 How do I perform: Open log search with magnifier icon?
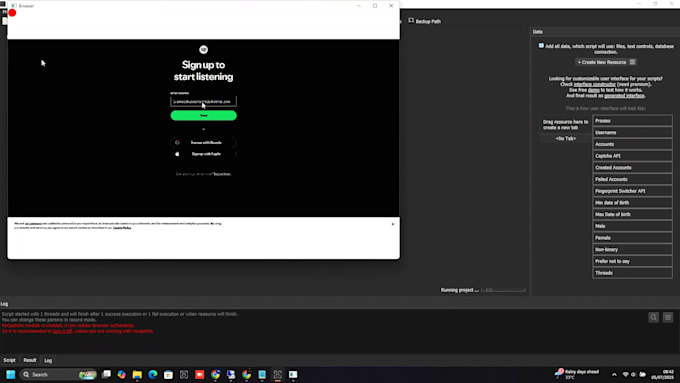[x=654, y=318]
